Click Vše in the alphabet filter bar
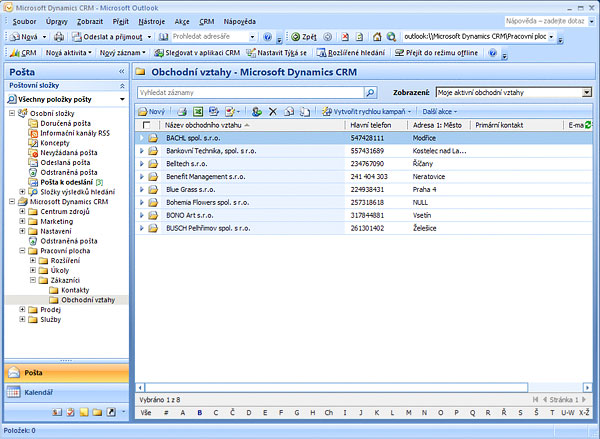The width and height of the screenshot is (600, 439). point(146,412)
